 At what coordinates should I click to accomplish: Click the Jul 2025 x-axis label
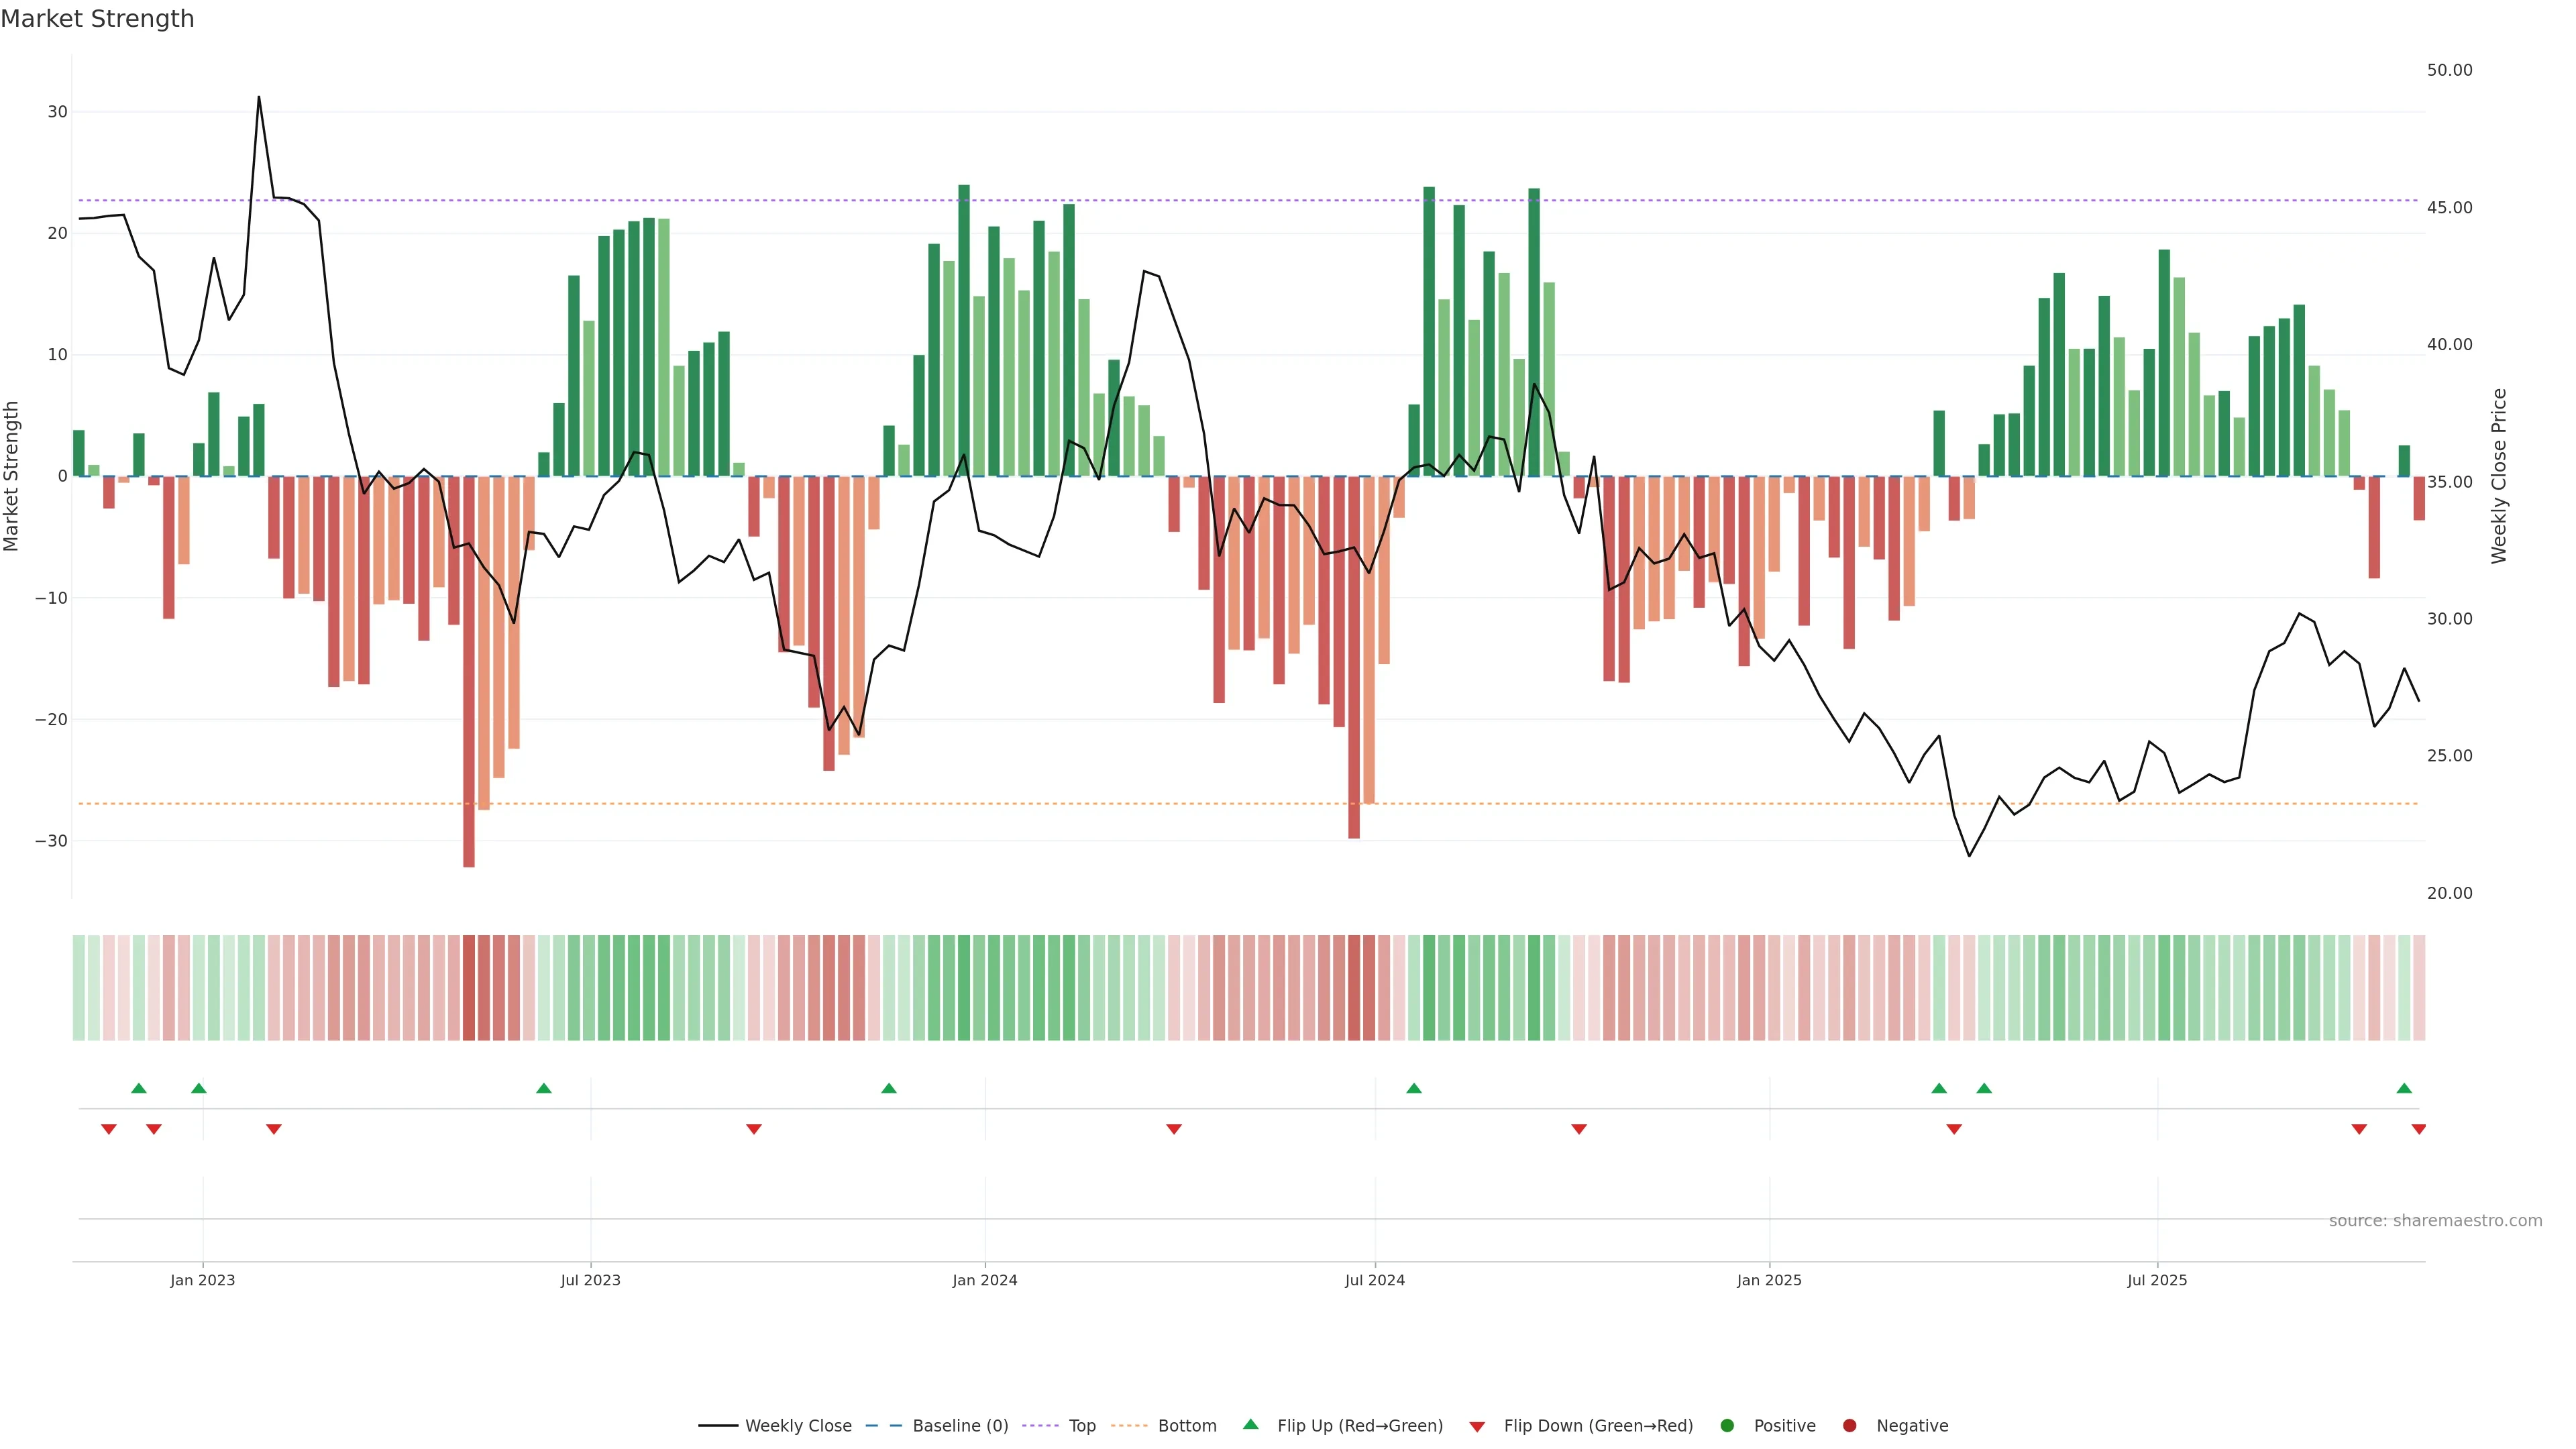pyautogui.click(x=2156, y=1280)
